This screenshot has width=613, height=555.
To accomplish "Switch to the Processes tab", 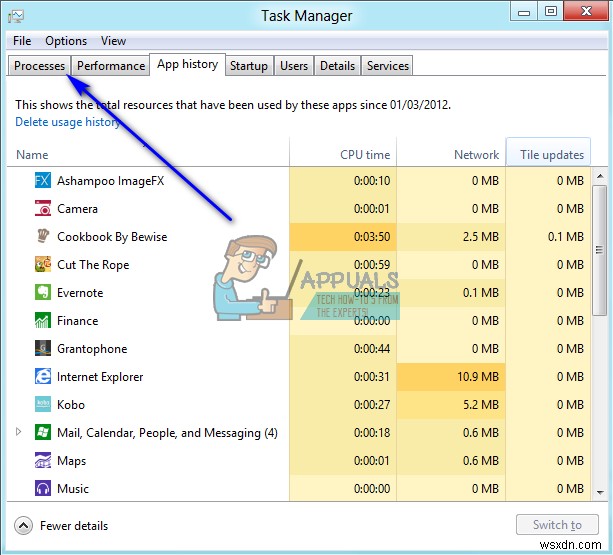I will pyautogui.click(x=39, y=66).
